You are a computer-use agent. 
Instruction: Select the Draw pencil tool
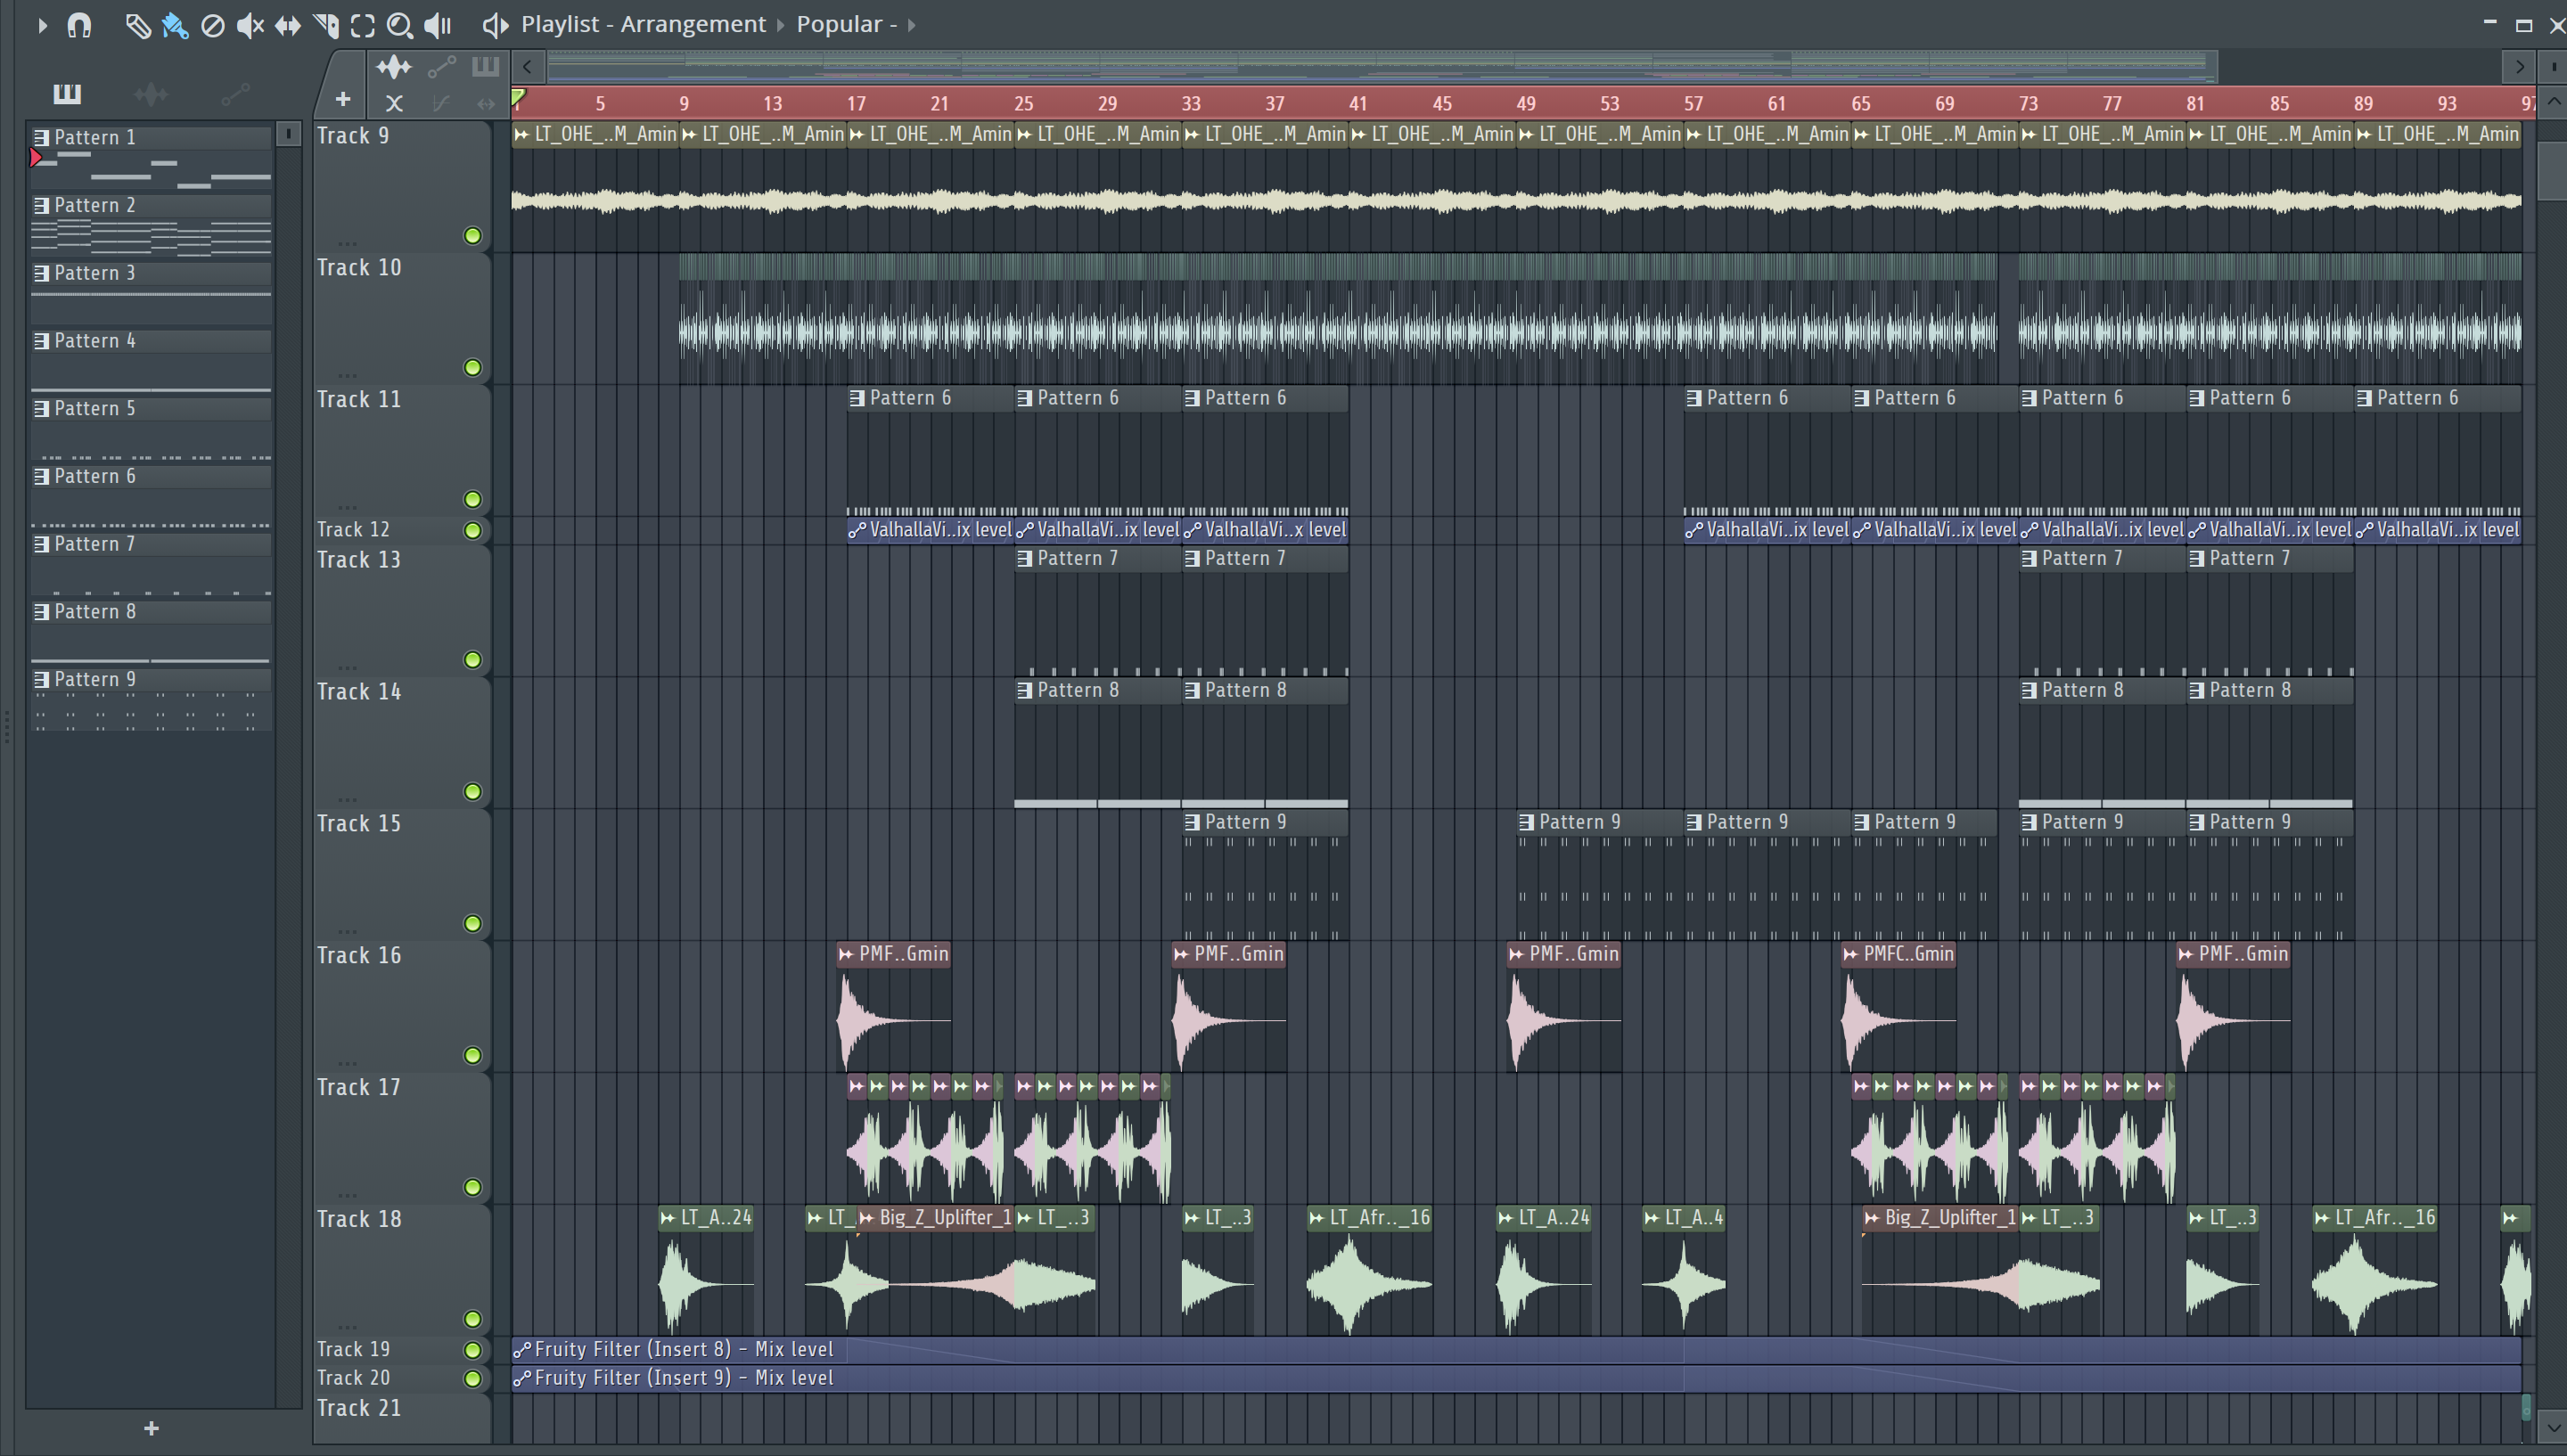137,25
